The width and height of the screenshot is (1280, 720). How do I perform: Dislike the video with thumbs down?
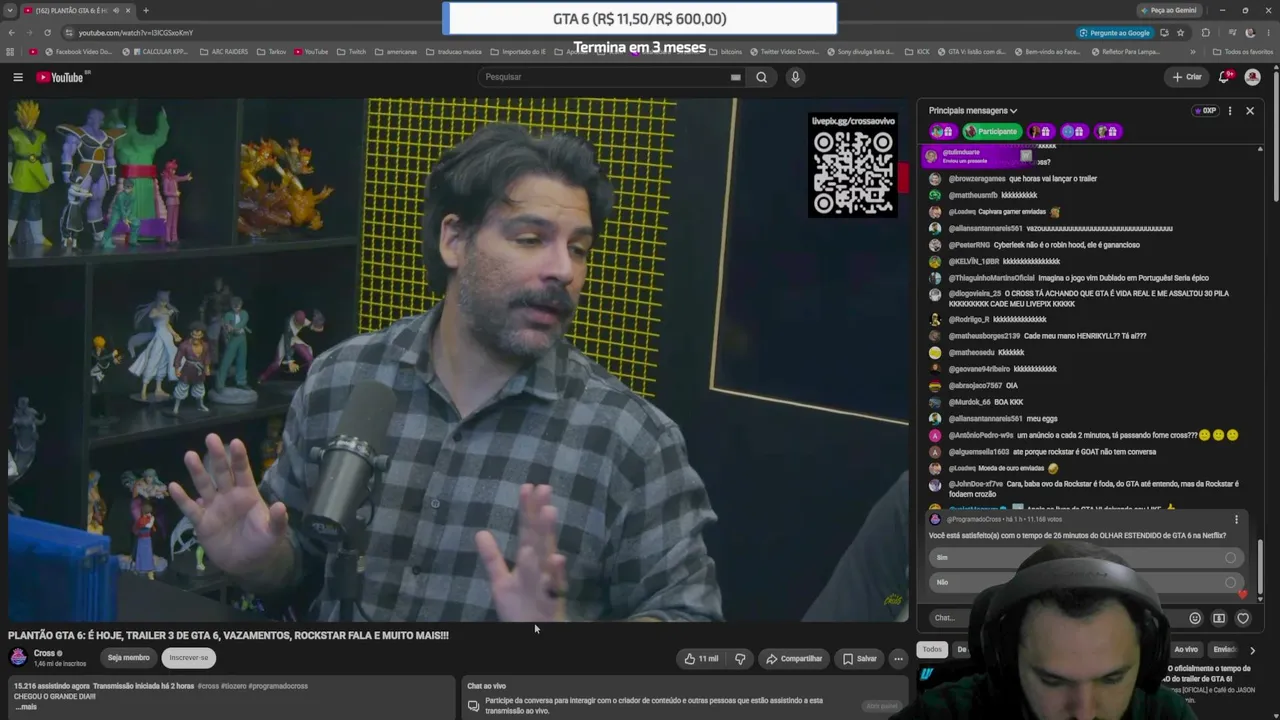click(x=740, y=658)
